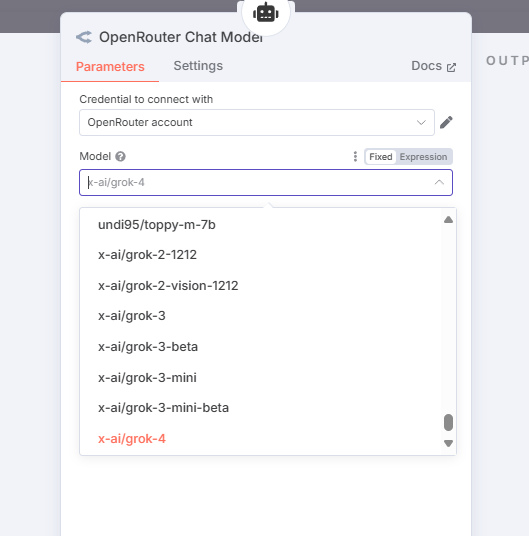Click the Docs external link icon
The width and height of the screenshot is (529, 536).
(451, 67)
